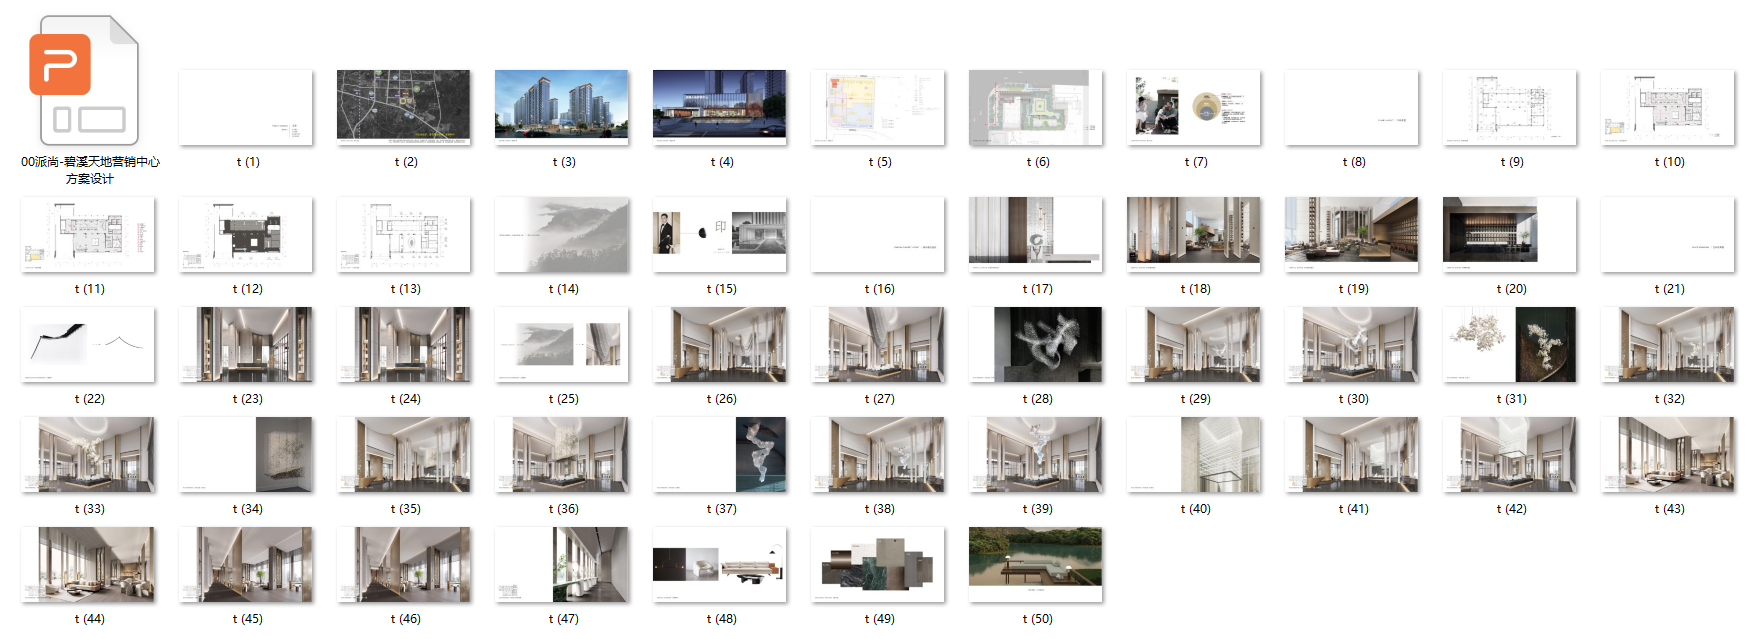This screenshot has height=639, width=1751.
Task: Click the designer portrait thumbnail t (15)
Action: coord(719,234)
